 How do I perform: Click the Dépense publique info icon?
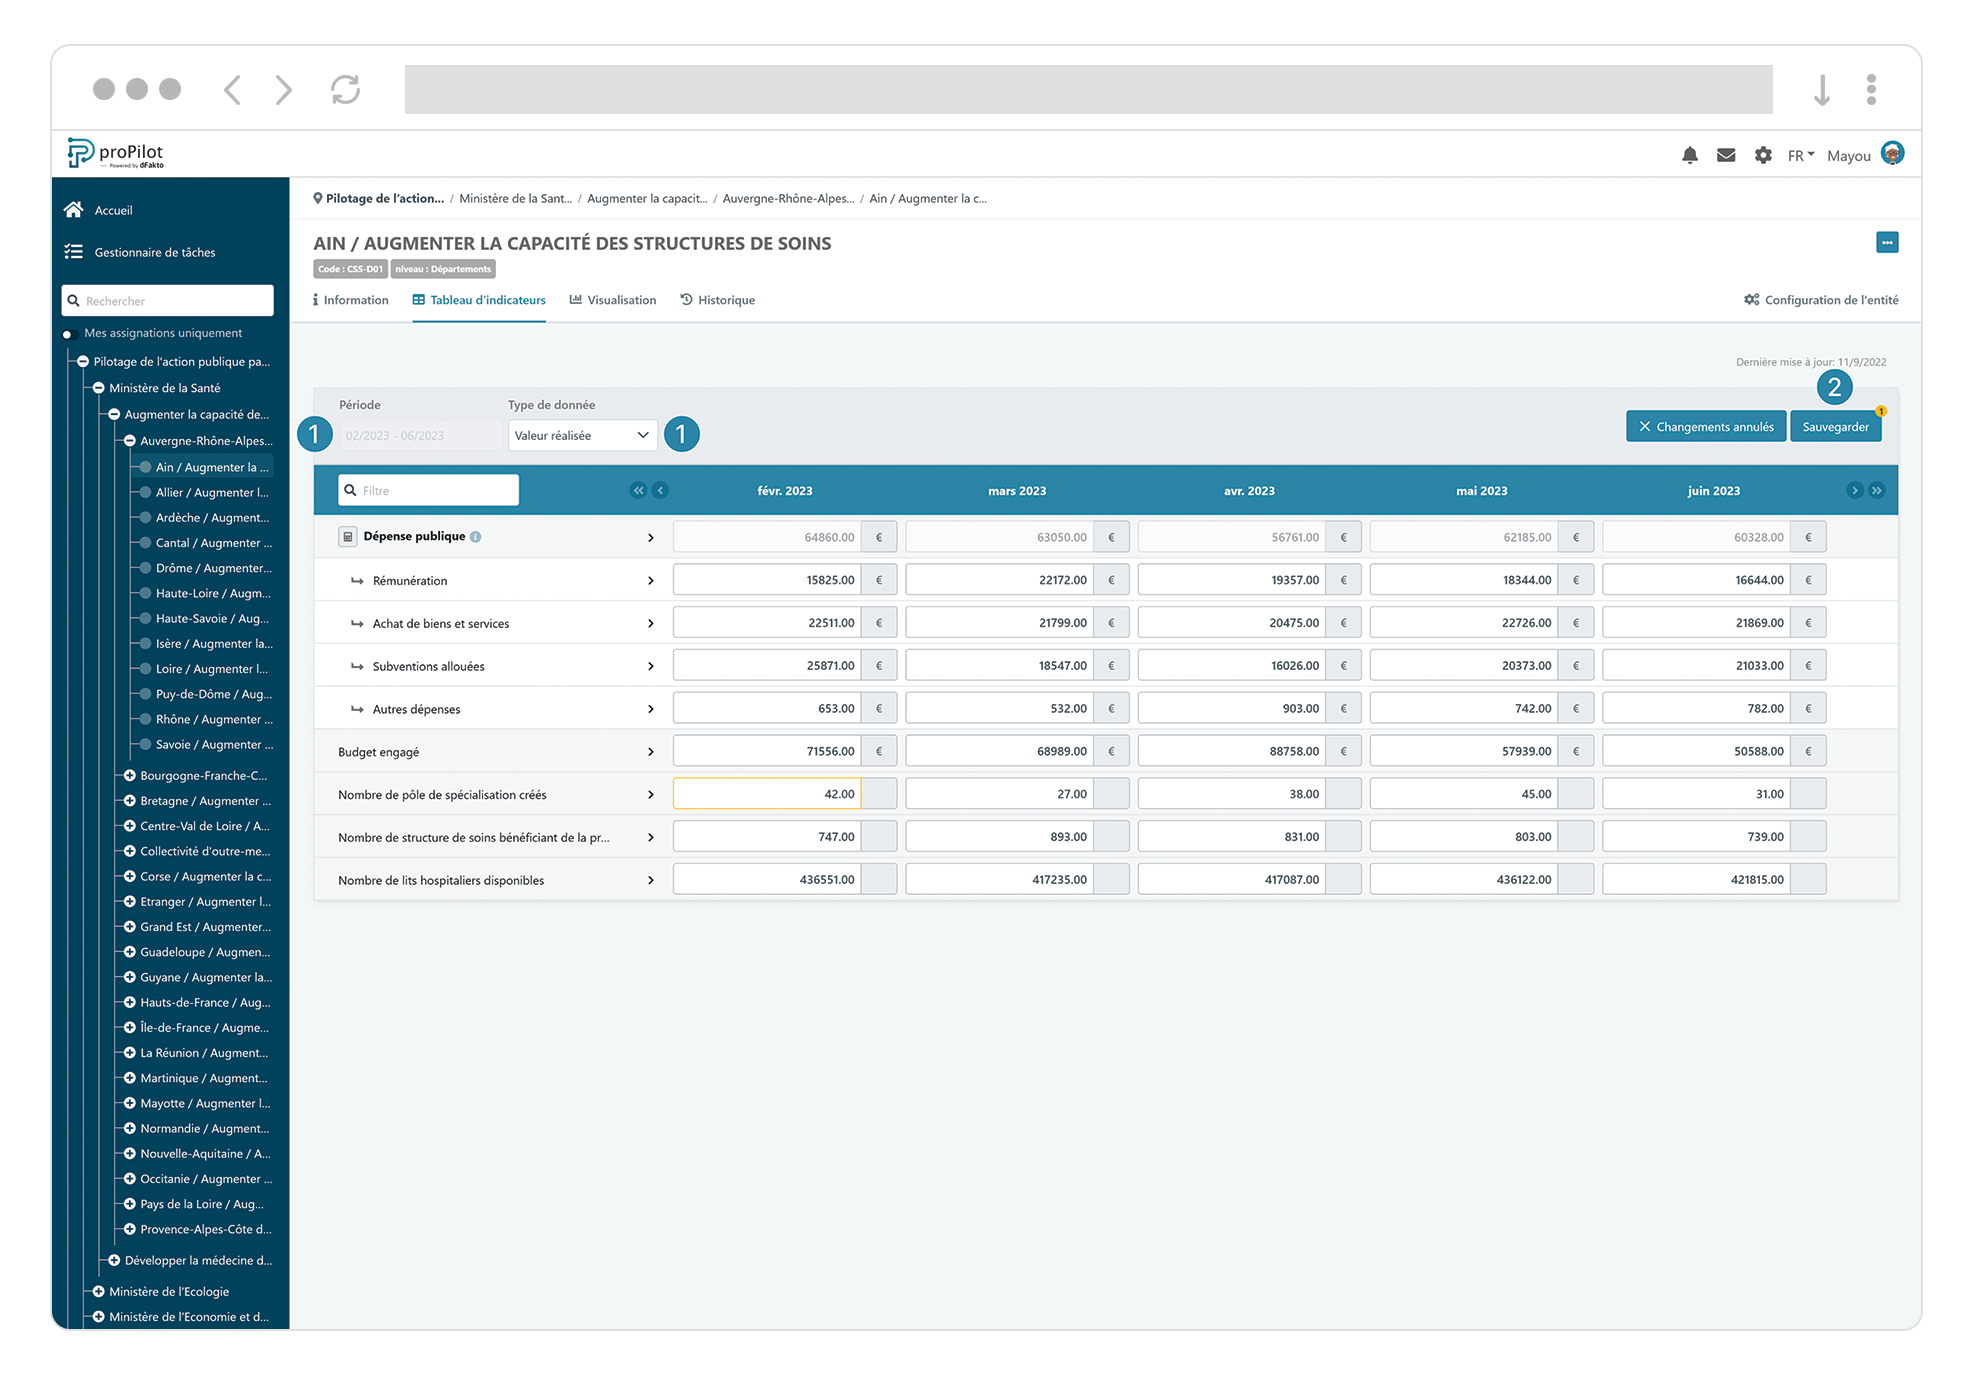(476, 537)
